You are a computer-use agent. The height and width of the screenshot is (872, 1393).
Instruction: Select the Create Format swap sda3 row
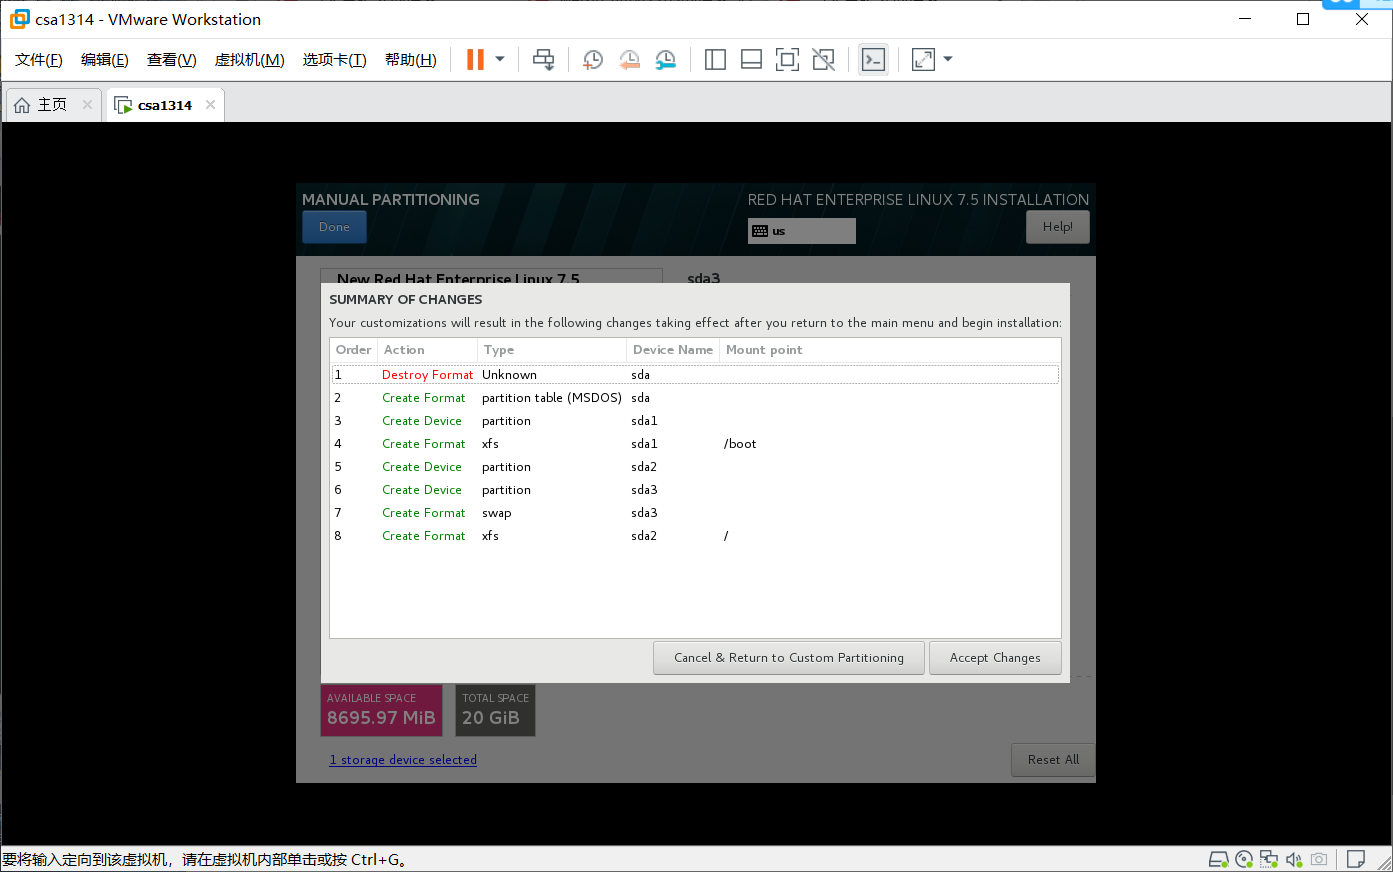click(x=695, y=513)
